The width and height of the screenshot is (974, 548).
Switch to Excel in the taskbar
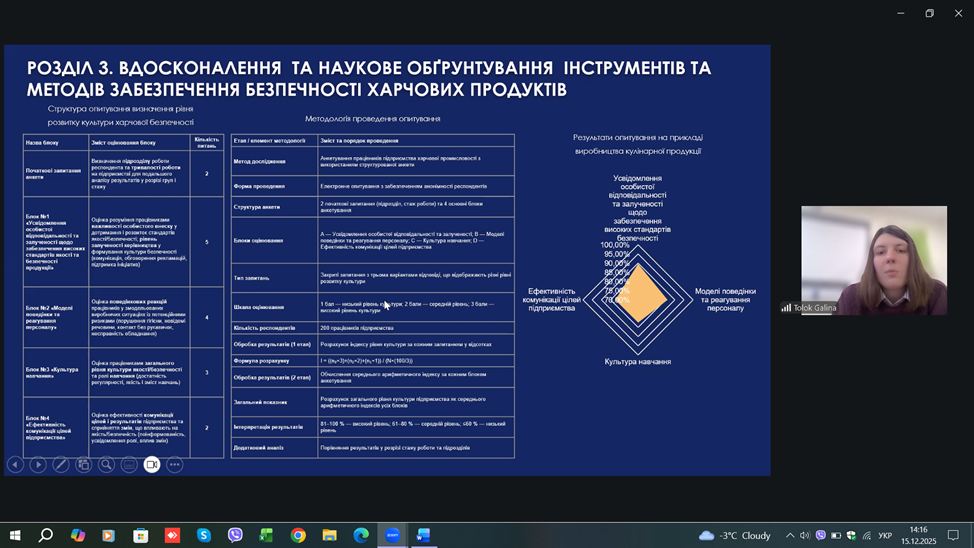[x=267, y=536]
